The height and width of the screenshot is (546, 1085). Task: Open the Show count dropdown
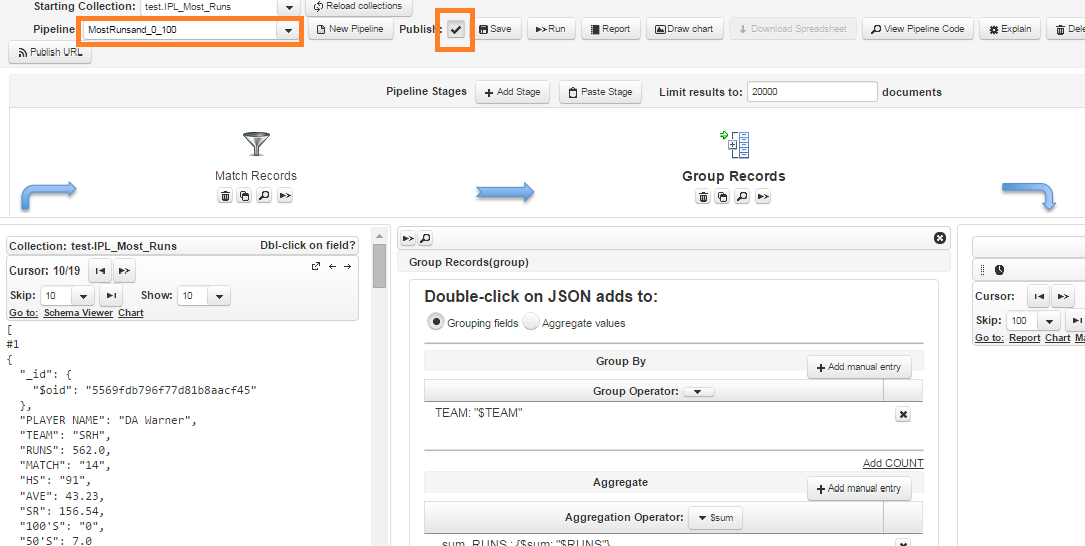(x=219, y=296)
